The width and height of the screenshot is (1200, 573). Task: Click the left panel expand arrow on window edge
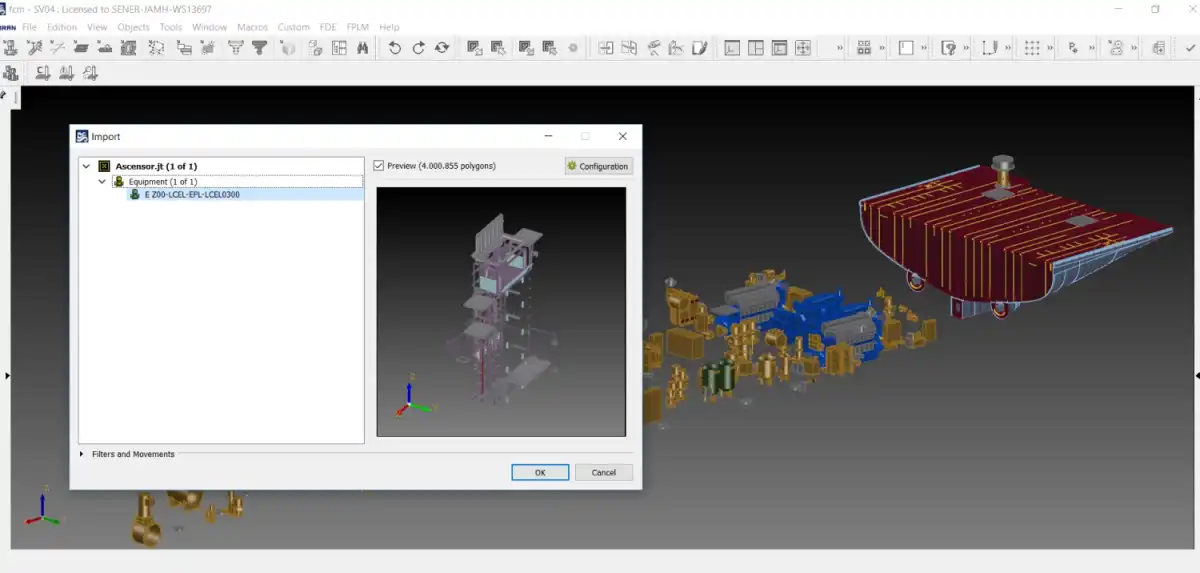point(6,376)
